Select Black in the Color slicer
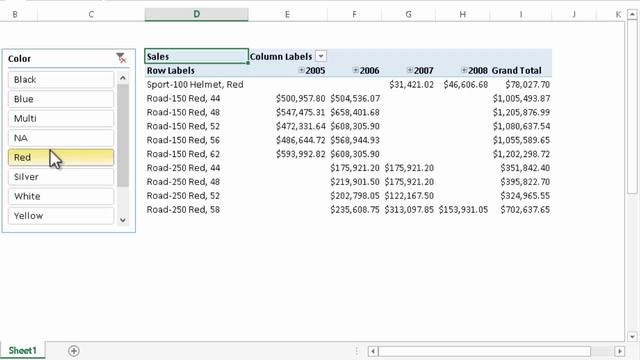Image resolution: width=640 pixels, height=360 pixels. pyautogui.click(x=61, y=80)
